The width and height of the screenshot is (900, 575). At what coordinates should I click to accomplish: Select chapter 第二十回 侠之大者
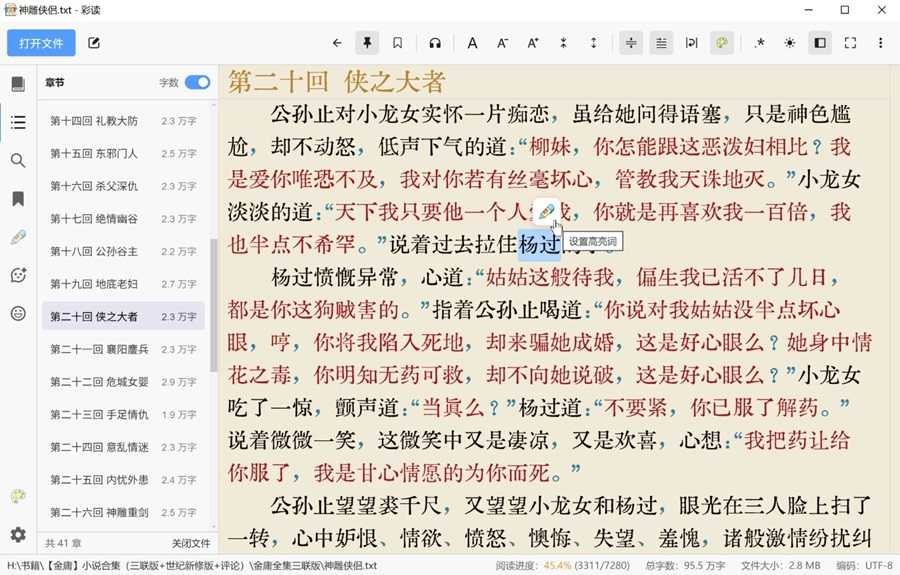[x=123, y=317]
